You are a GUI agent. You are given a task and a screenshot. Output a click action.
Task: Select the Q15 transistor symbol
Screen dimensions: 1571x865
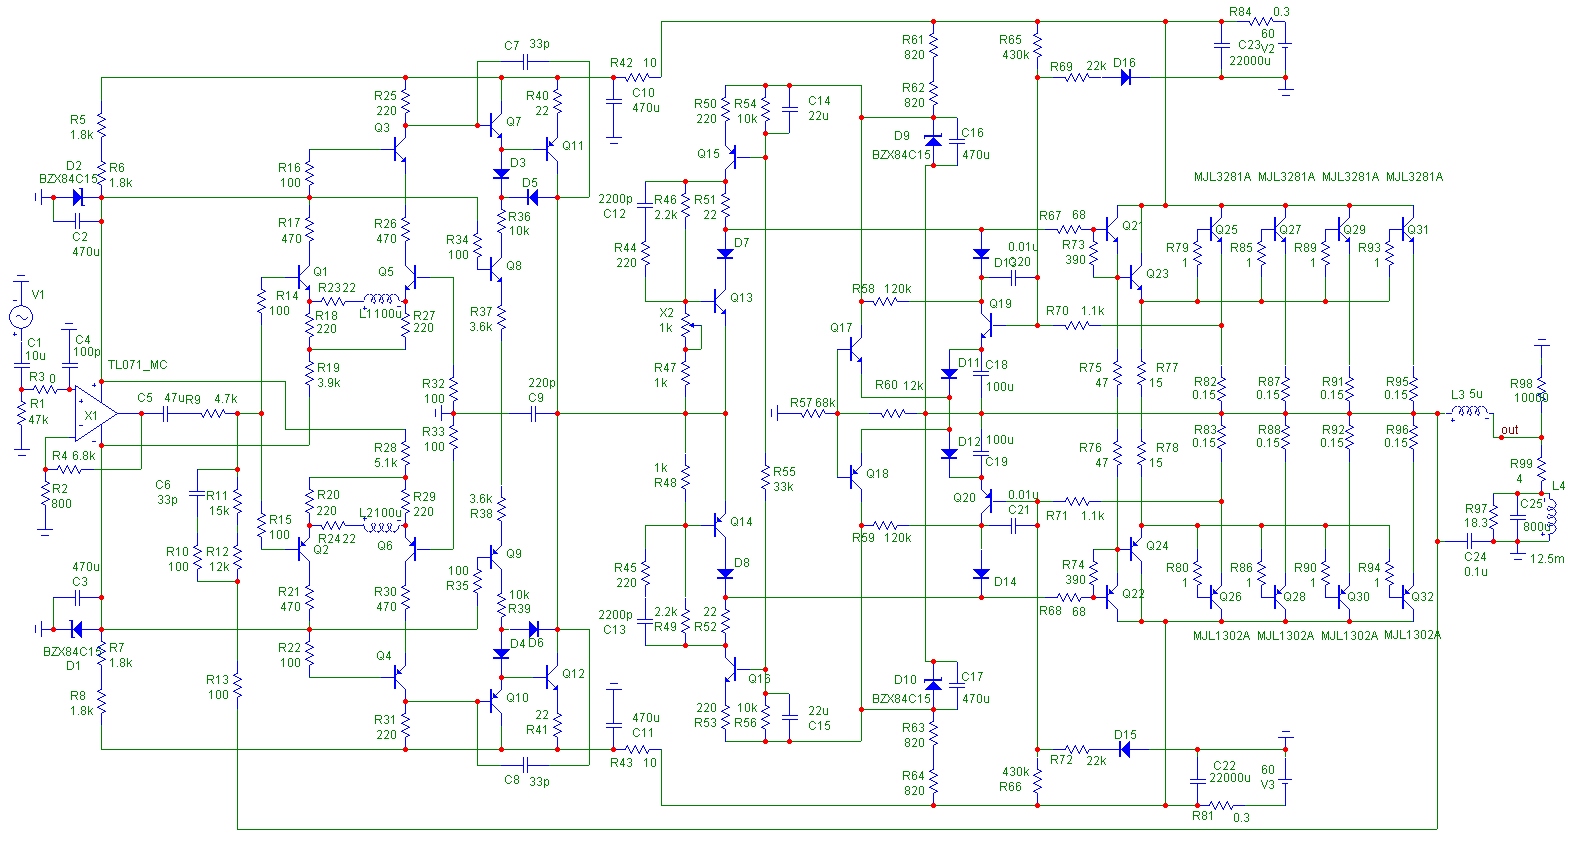731,157
